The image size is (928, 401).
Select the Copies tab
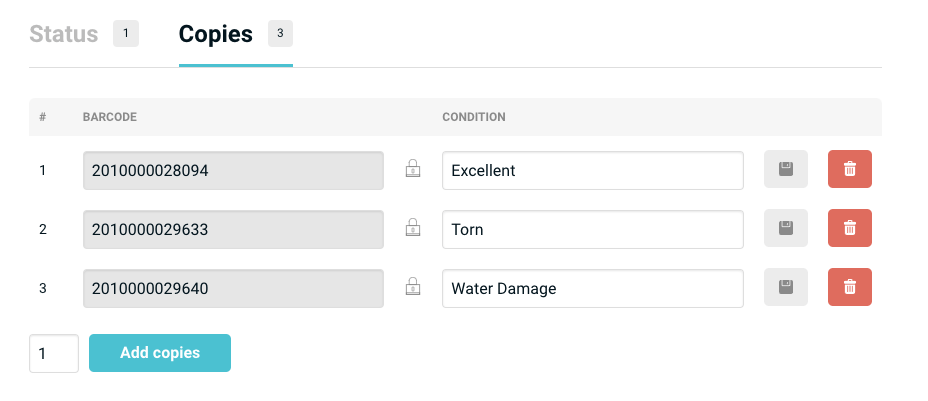[216, 34]
